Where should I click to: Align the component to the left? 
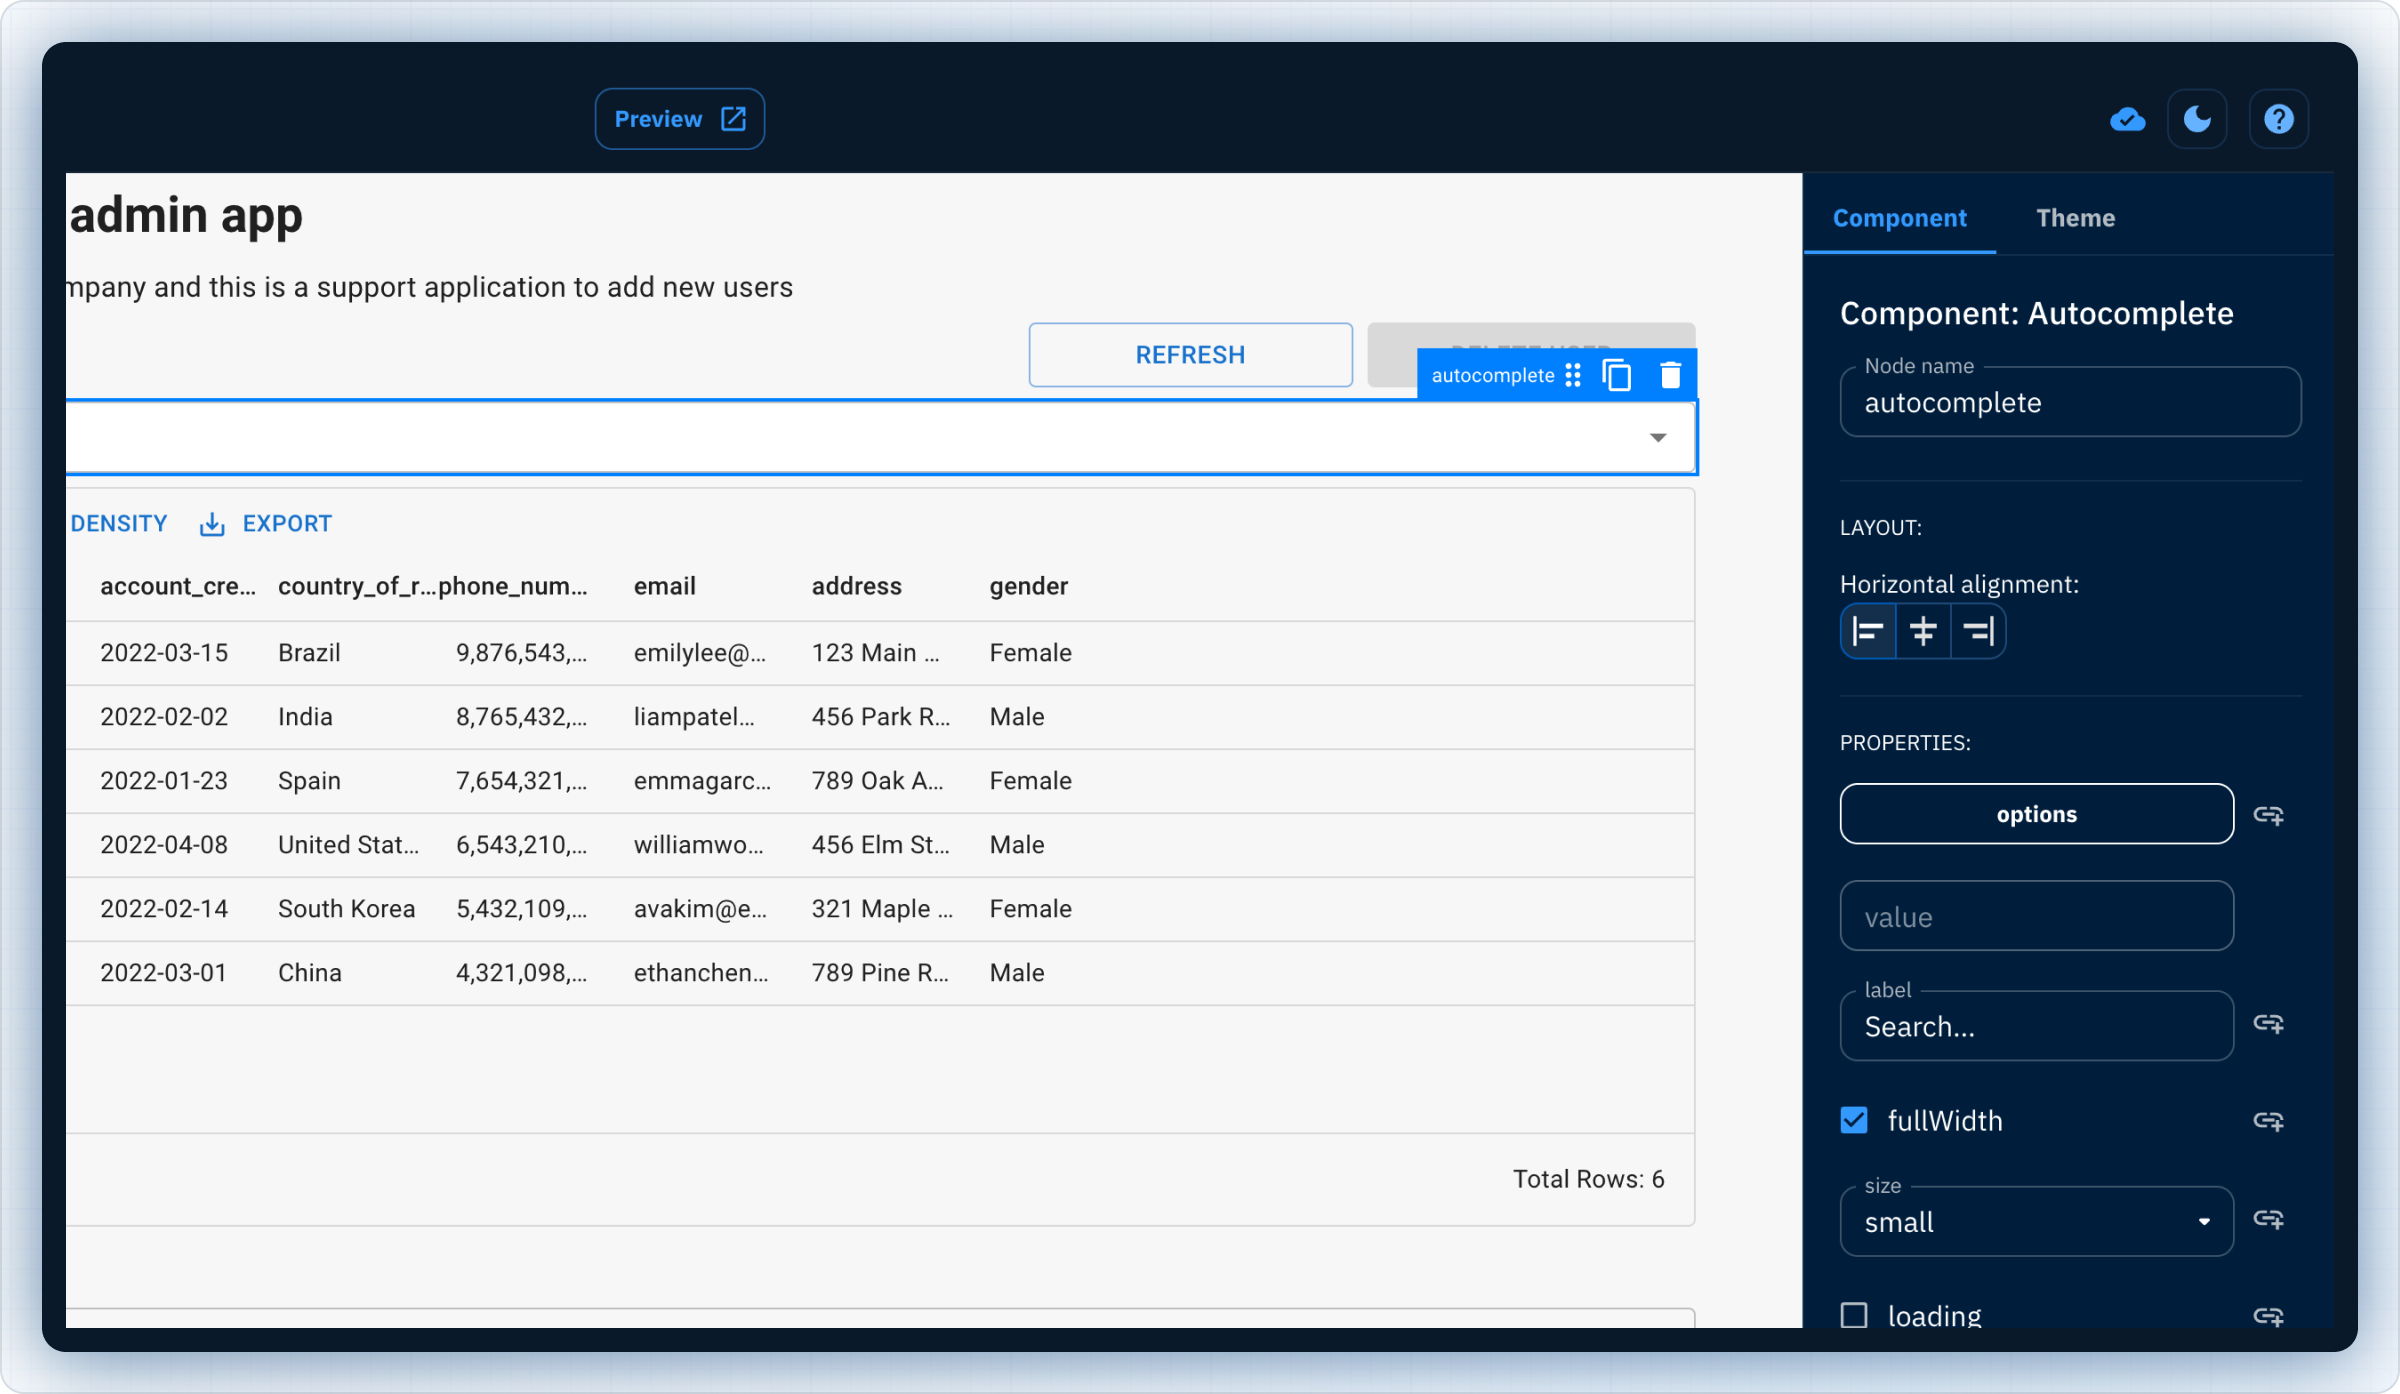click(x=1867, y=631)
